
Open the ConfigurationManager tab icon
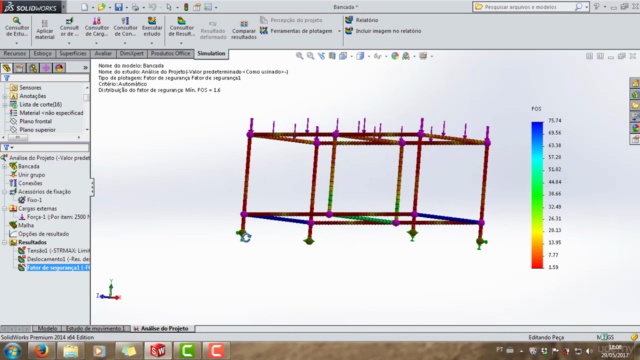coord(33,68)
